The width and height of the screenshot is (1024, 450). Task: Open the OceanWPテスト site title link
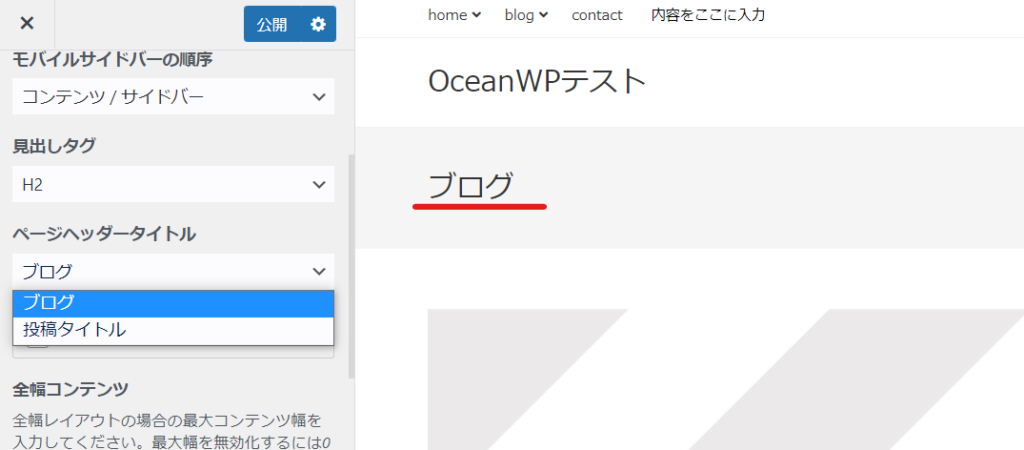[x=537, y=82]
